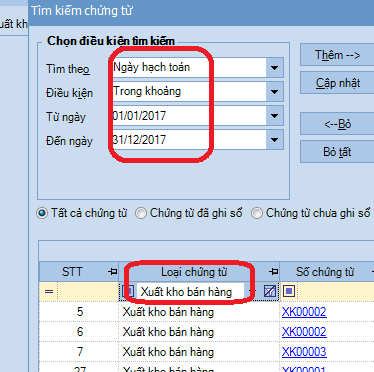Screen dimensions: 374x372
Task: Click the '<--Bỏ' button
Action: coord(337,124)
